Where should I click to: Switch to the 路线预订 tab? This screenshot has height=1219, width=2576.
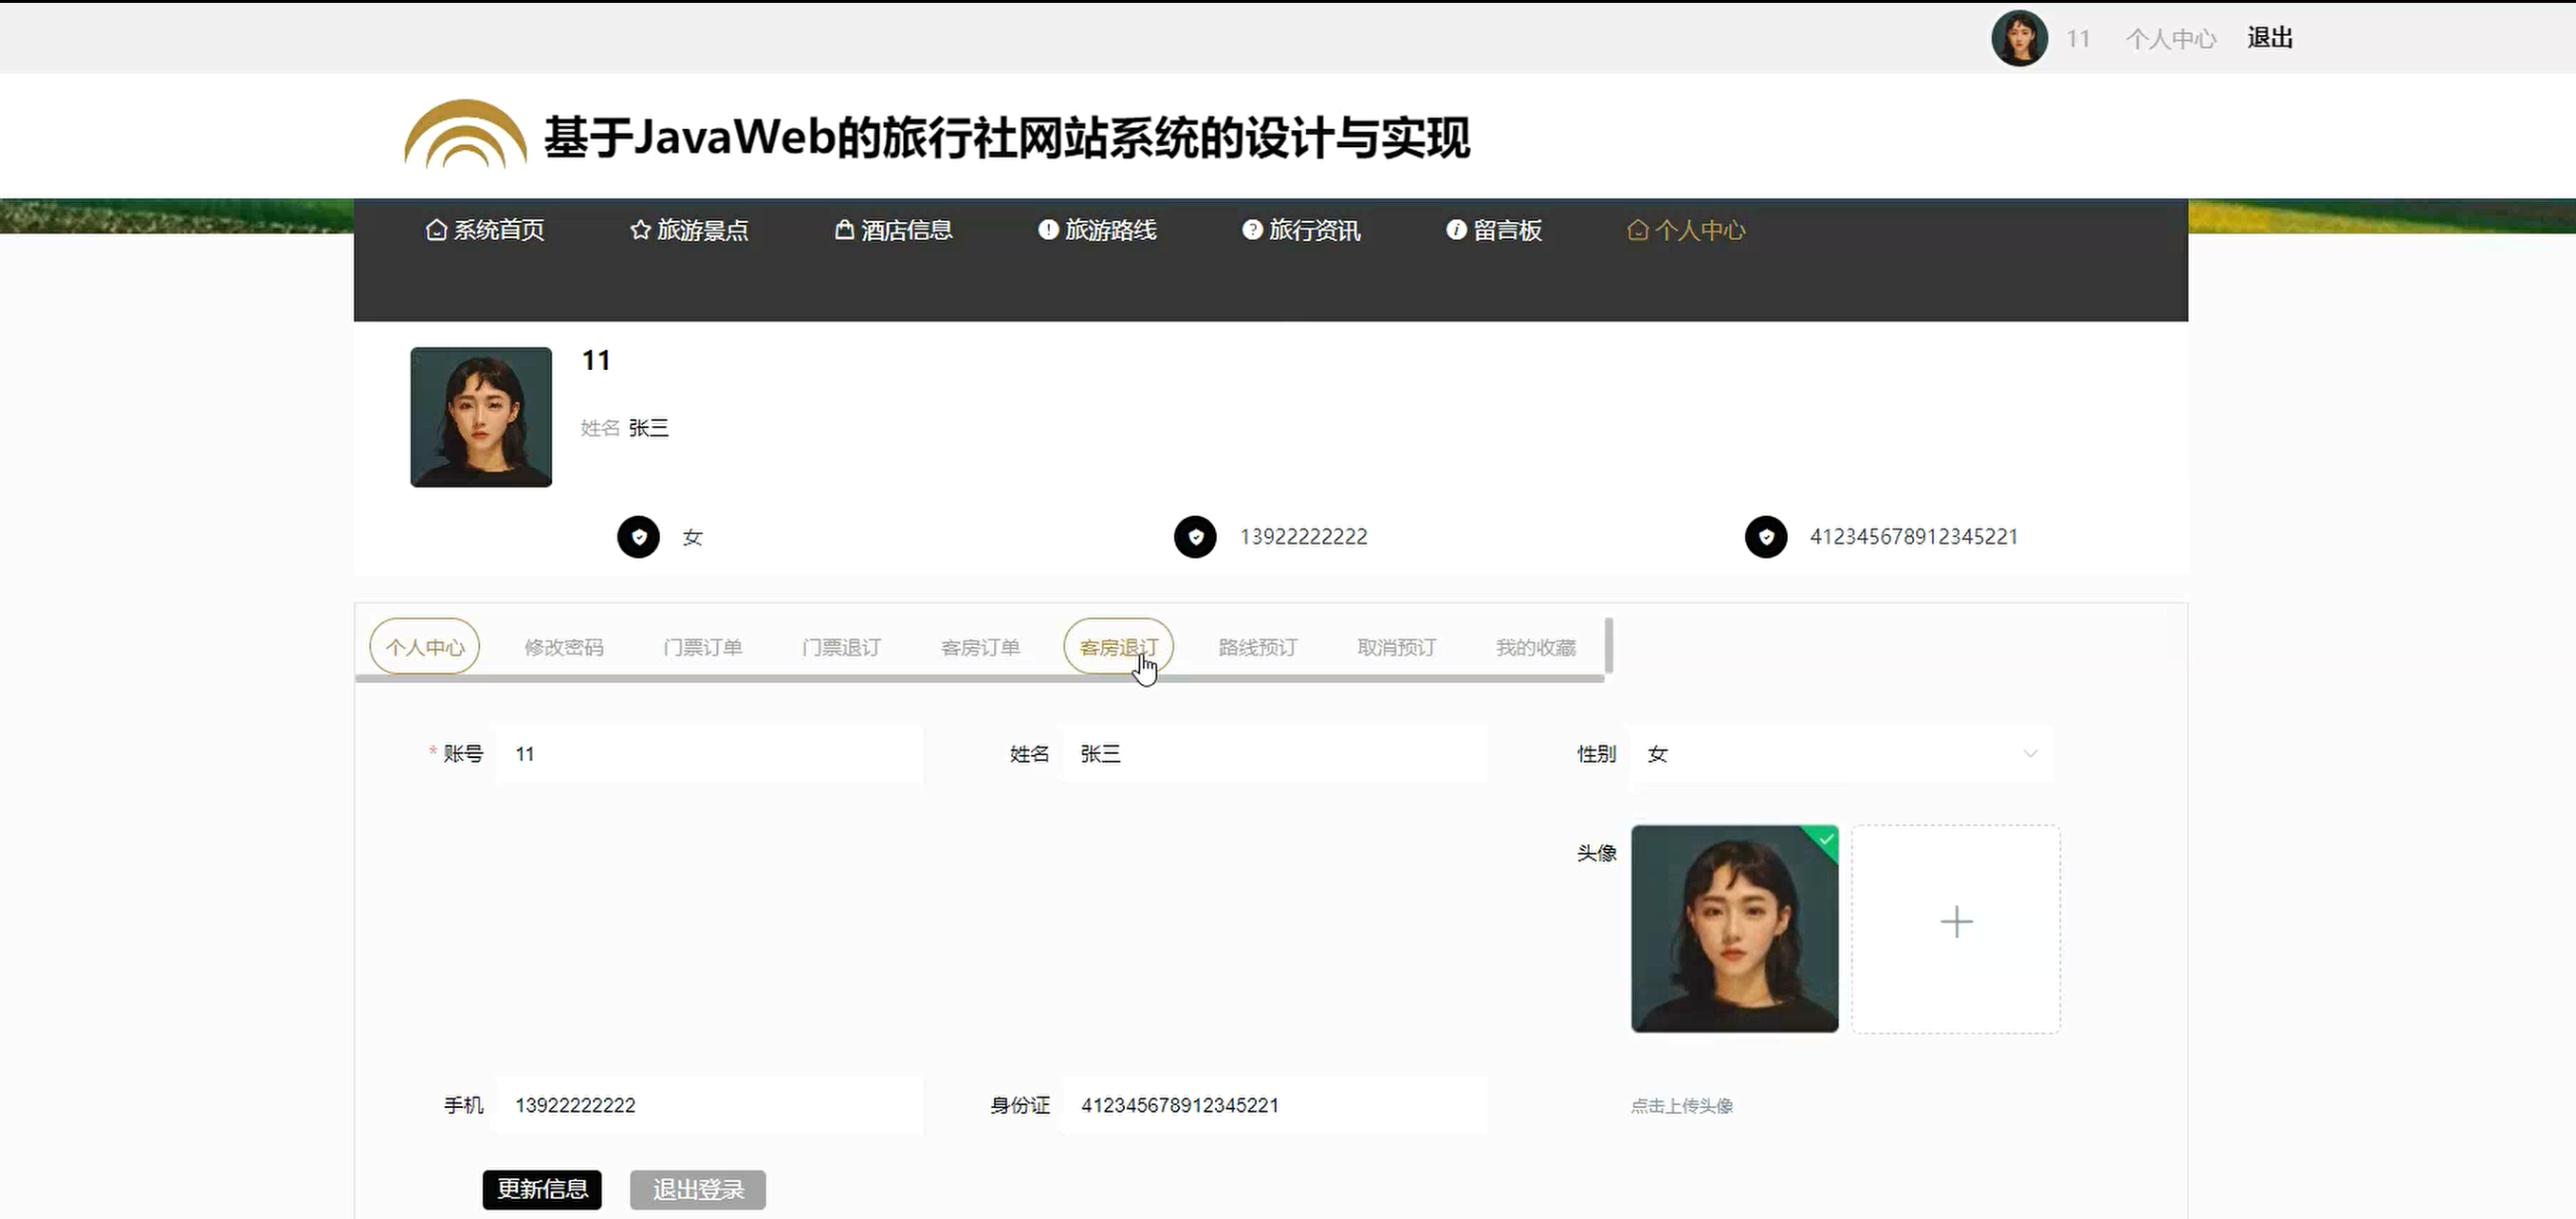tap(1258, 647)
